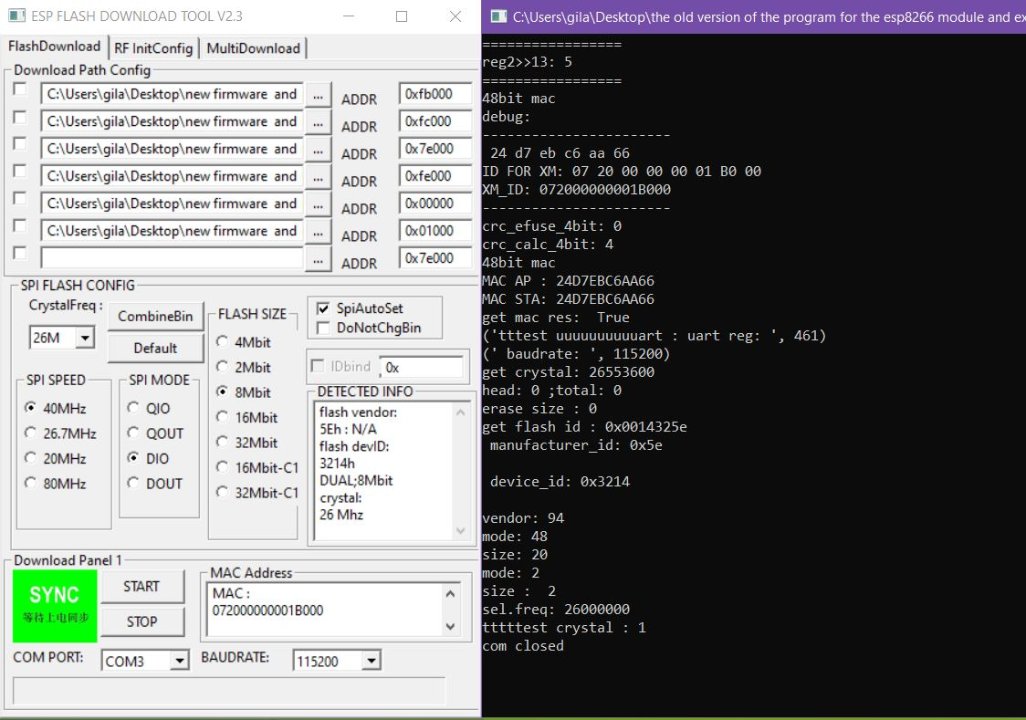1026x720 pixels.
Task: Select 16Mbit-C1 flash size
Action: click(x=258, y=468)
